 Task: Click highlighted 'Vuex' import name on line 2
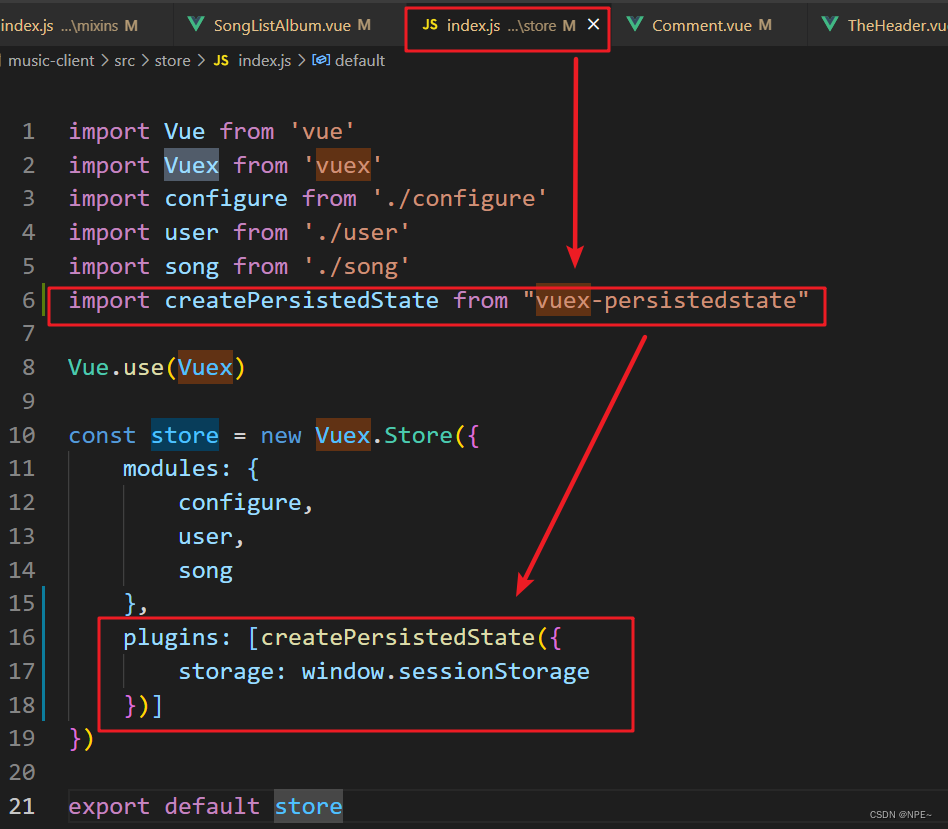191,165
